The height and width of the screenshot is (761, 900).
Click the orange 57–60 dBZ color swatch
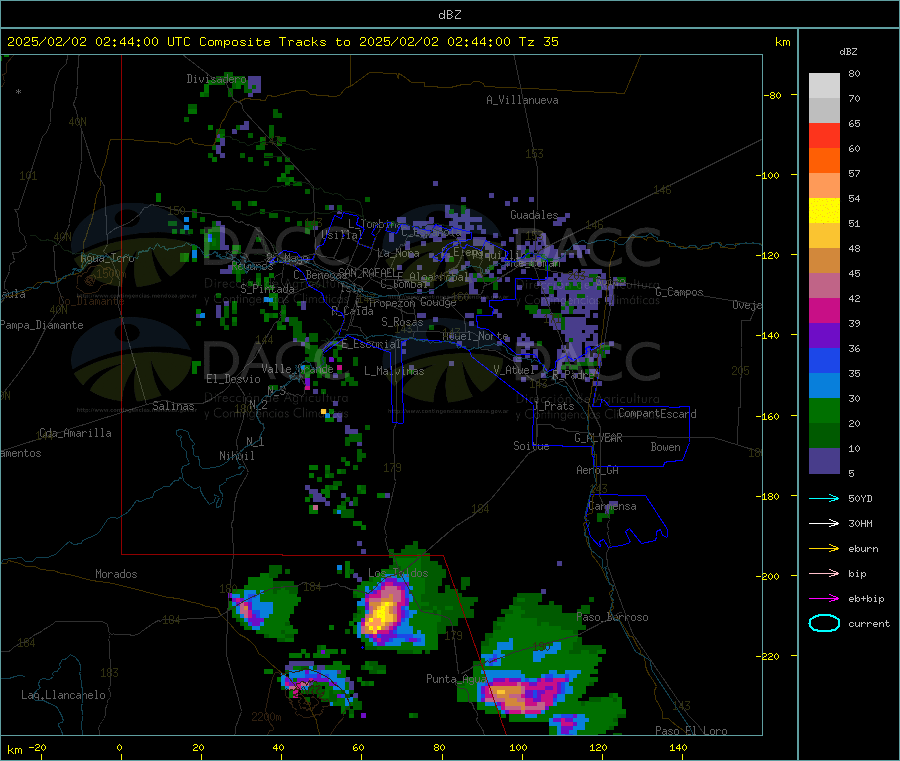click(x=824, y=161)
